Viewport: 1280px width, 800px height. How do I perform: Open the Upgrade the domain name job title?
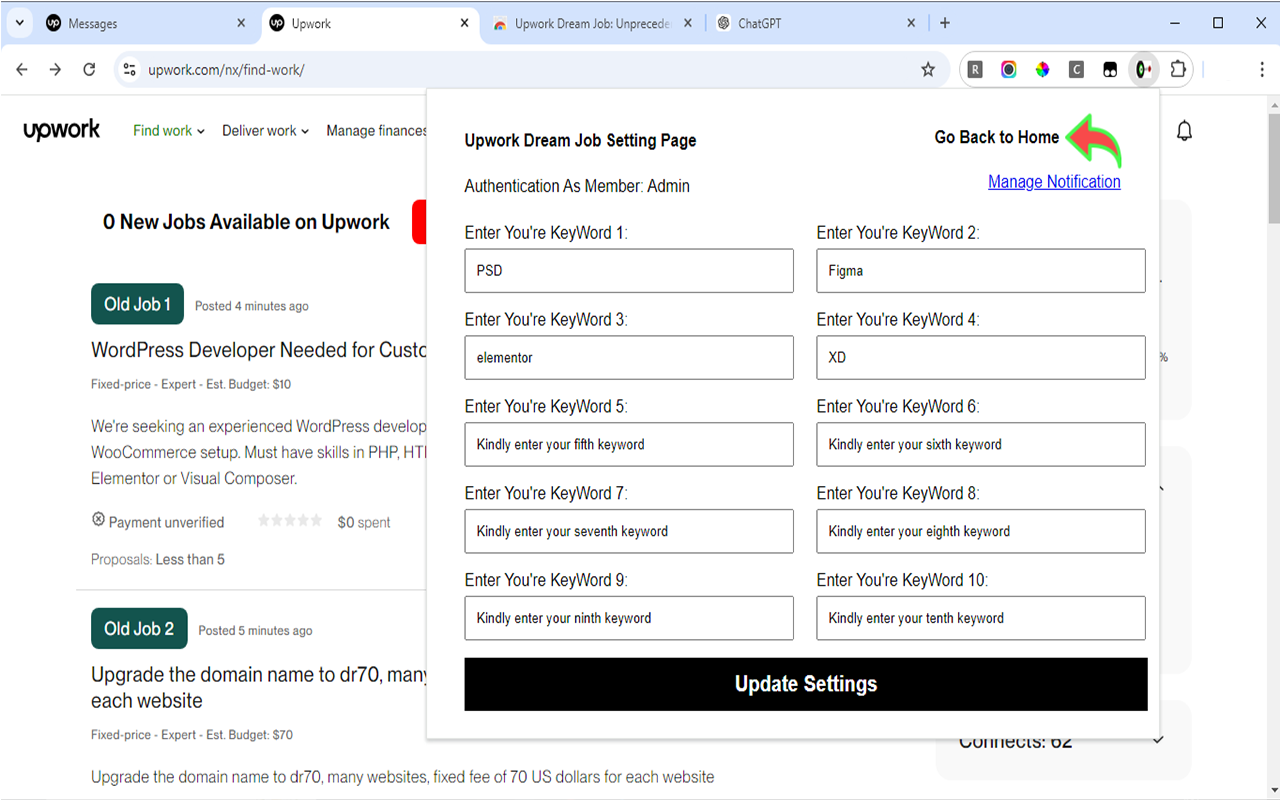click(260, 688)
